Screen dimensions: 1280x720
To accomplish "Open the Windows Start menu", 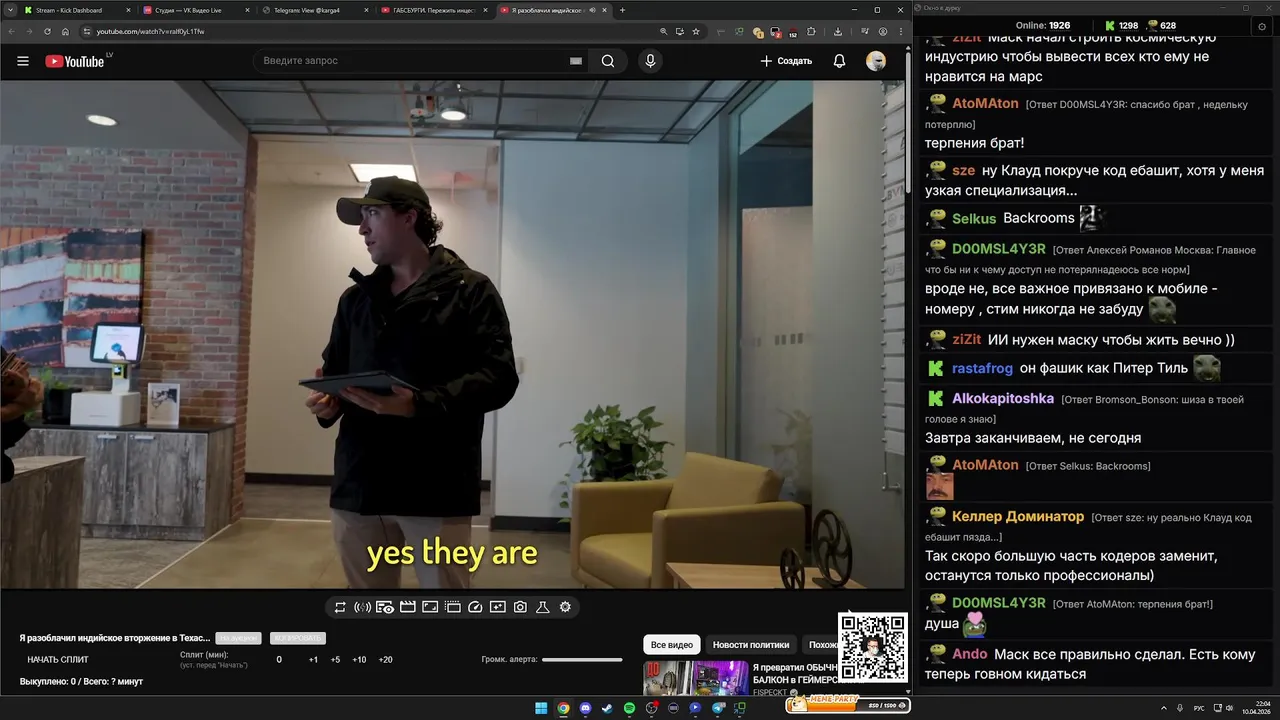I will click(541, 708).
